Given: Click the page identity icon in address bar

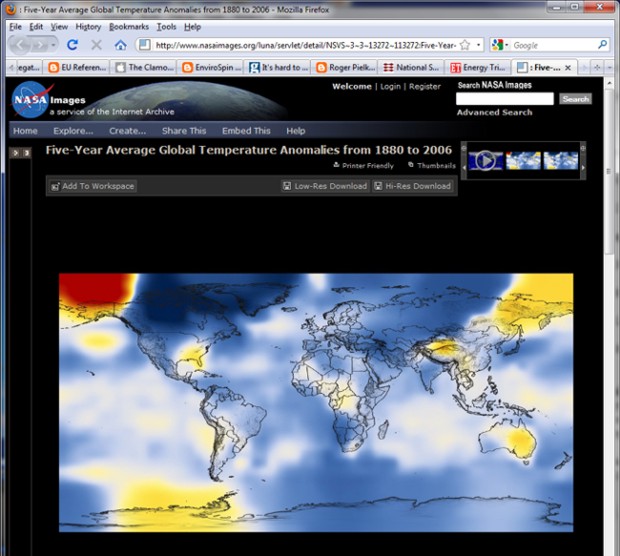Looking at the screenshot, I should pos(144,45).
